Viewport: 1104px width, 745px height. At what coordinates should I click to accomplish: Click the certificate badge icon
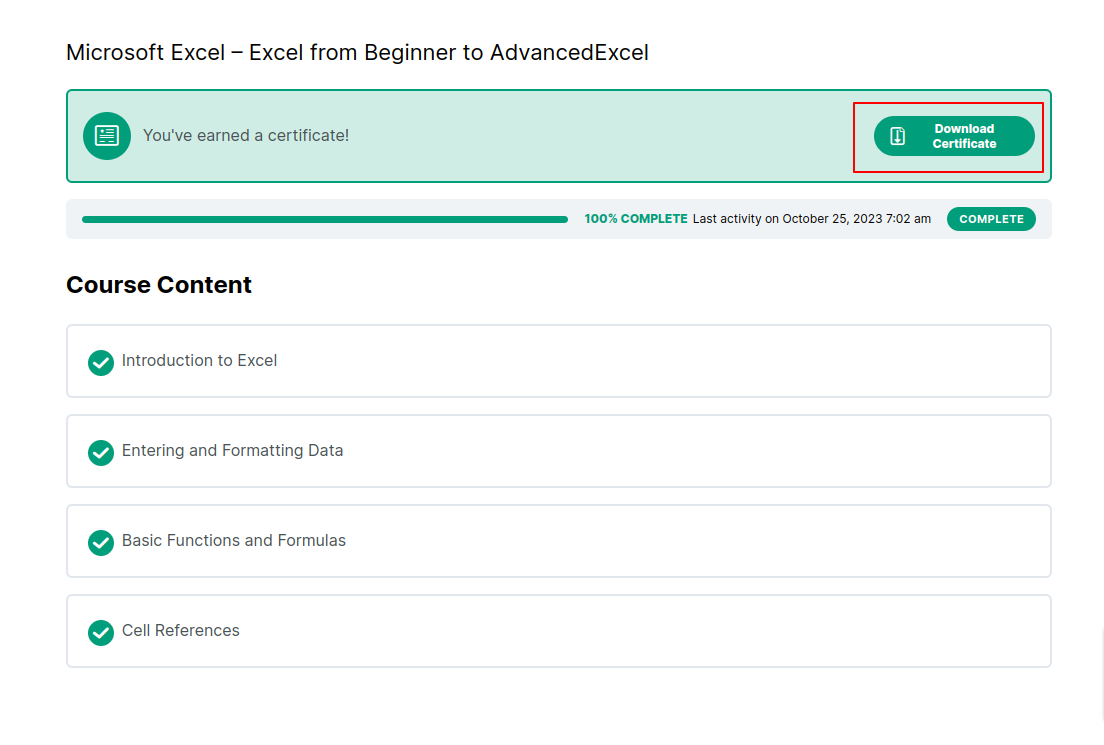(107, 136)
